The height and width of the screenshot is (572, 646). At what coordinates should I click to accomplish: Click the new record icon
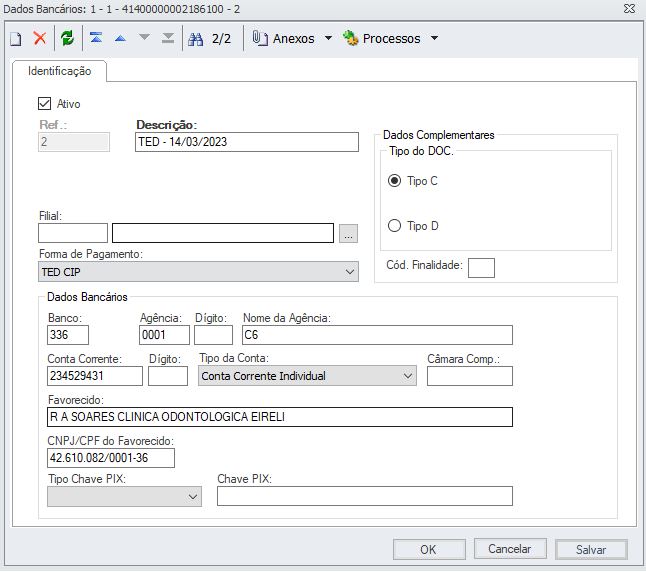coord(15,39)
